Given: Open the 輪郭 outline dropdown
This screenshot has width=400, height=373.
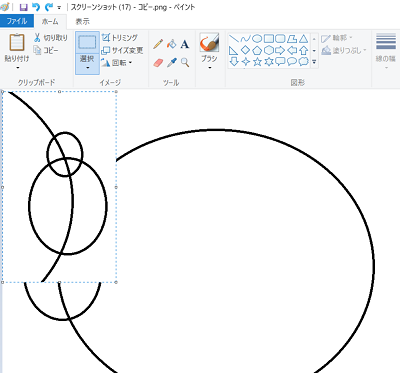Looking at the screenshot, I should [337, 38].
